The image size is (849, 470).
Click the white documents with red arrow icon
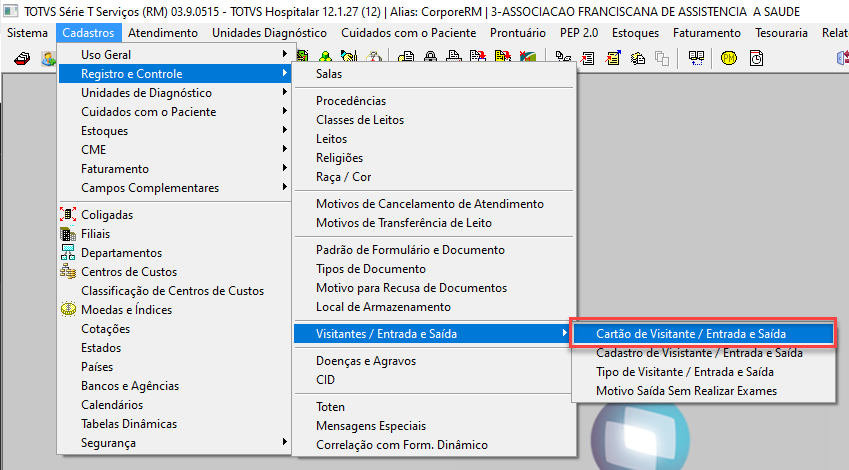478,57
